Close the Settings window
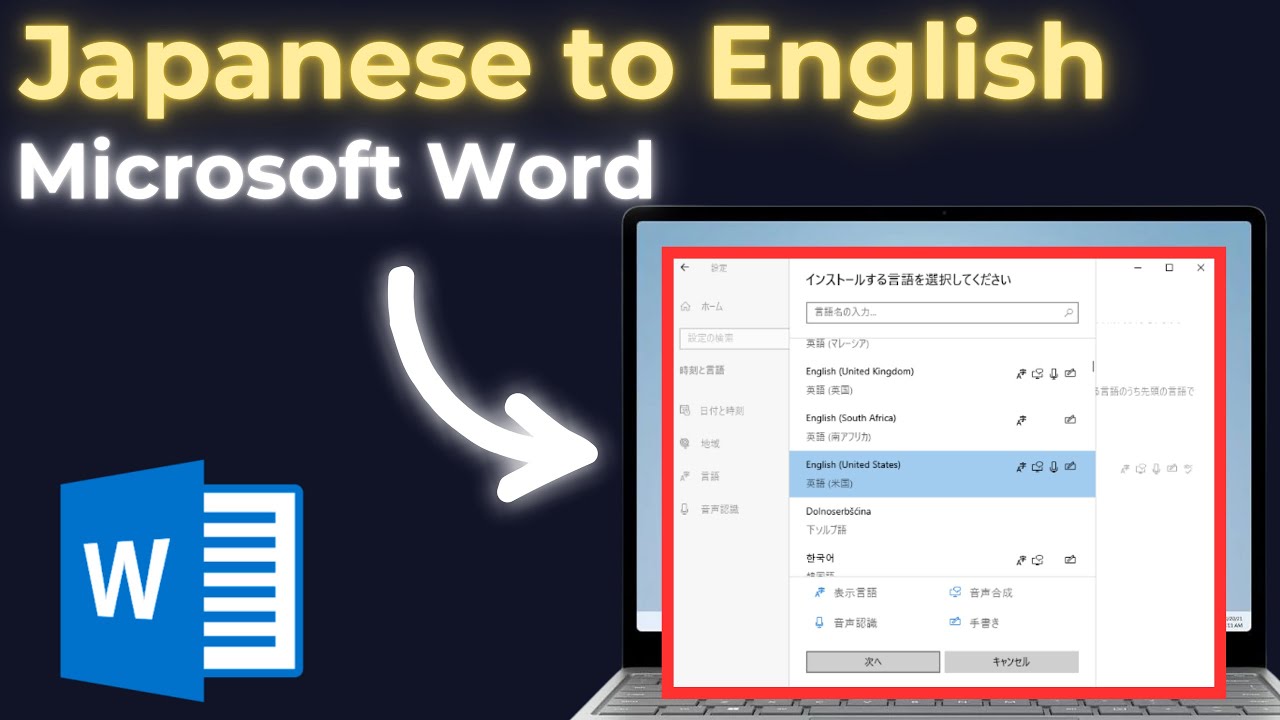 1201,268
